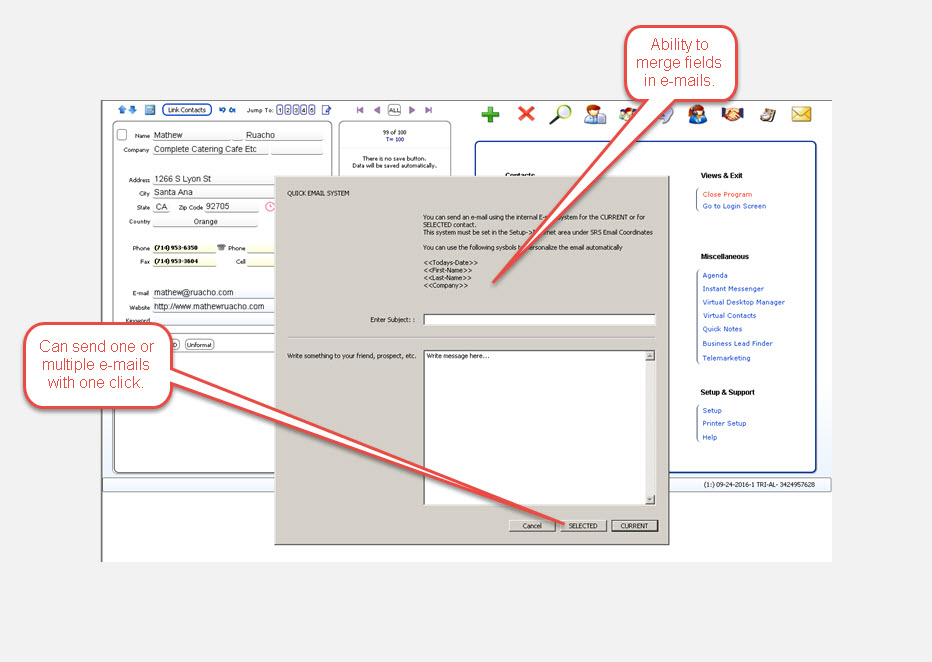
Task: Click the red X delete icon
Action: click(526, 114)
